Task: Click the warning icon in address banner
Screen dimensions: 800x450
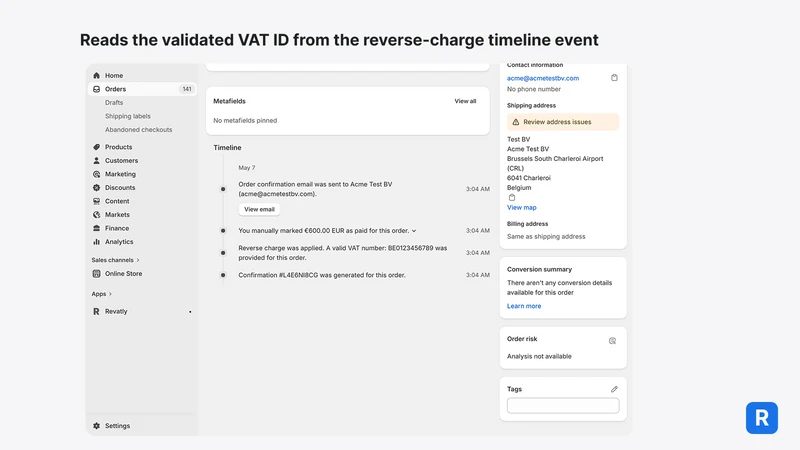Action: [x=515, y=122]
